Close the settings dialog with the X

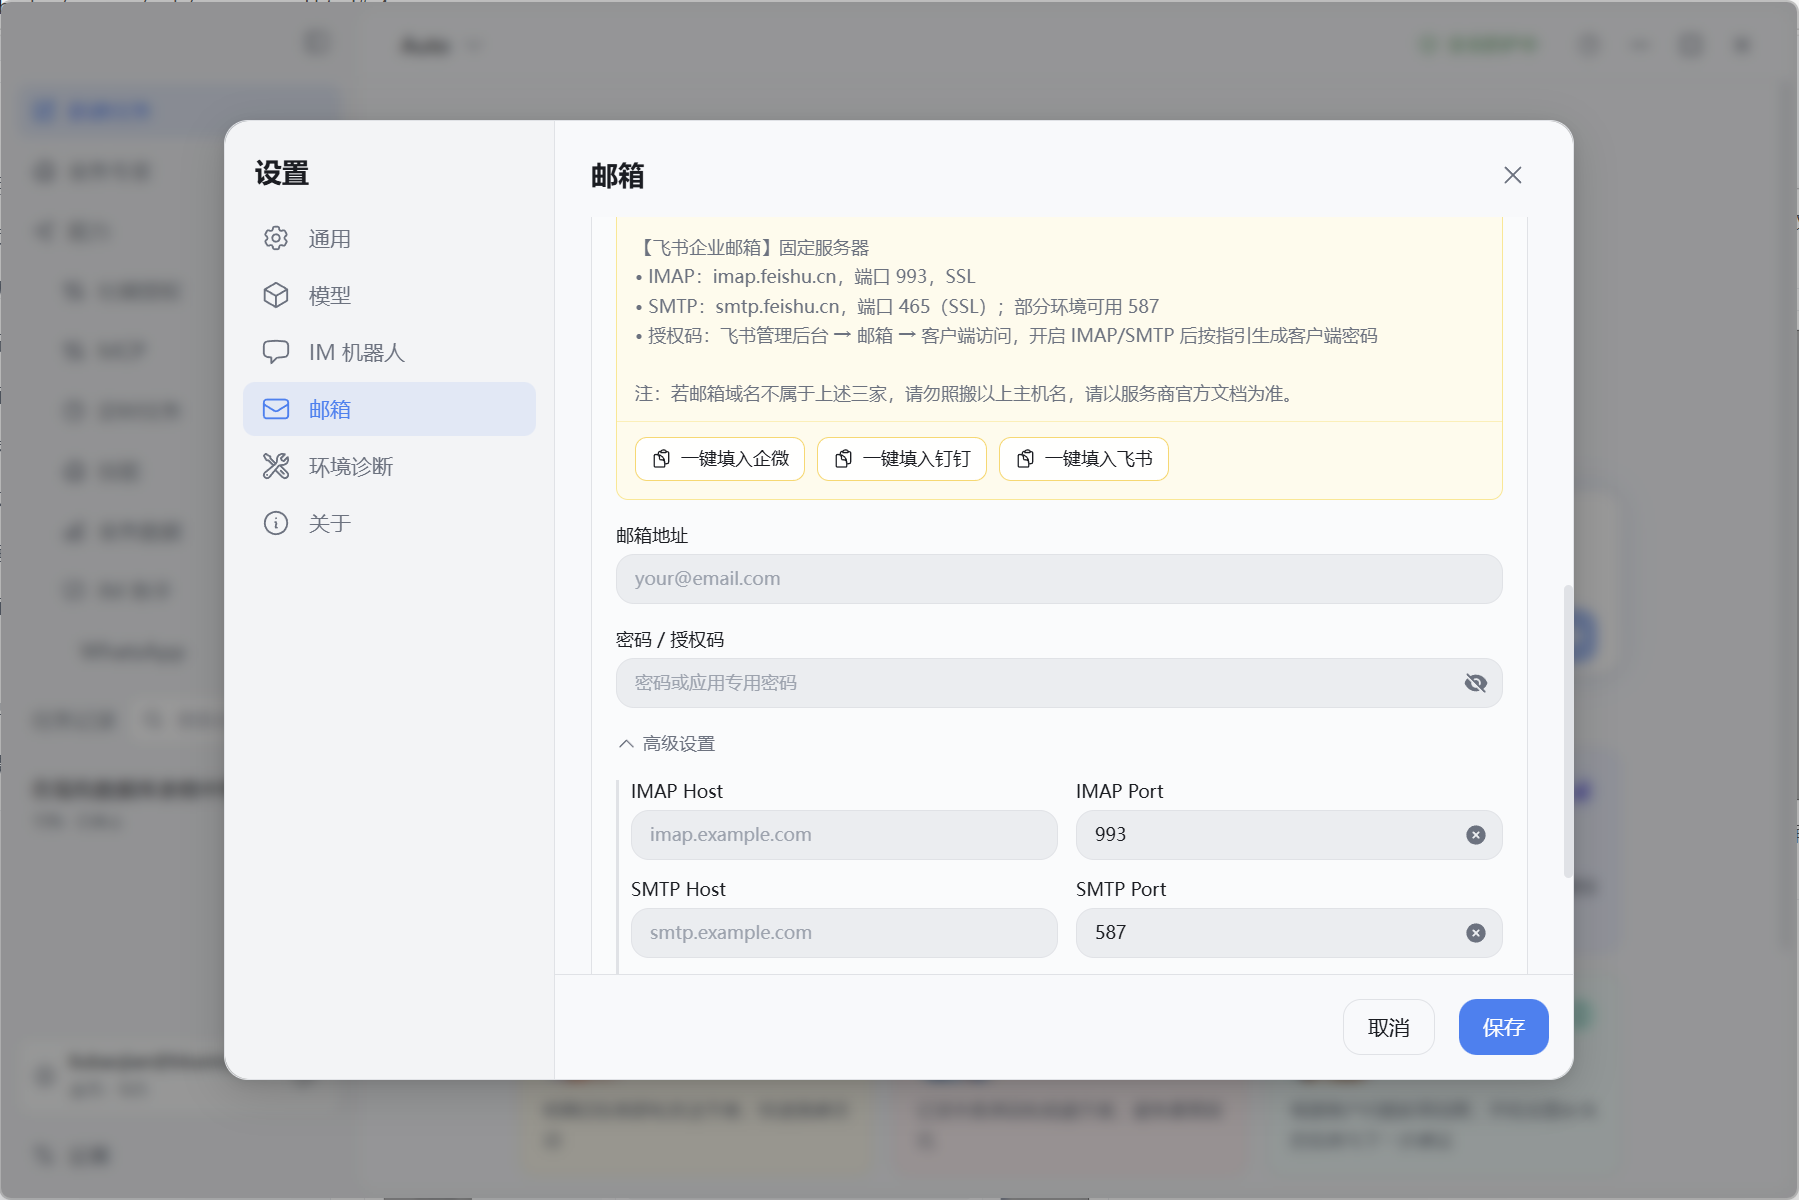[1512, 175]
